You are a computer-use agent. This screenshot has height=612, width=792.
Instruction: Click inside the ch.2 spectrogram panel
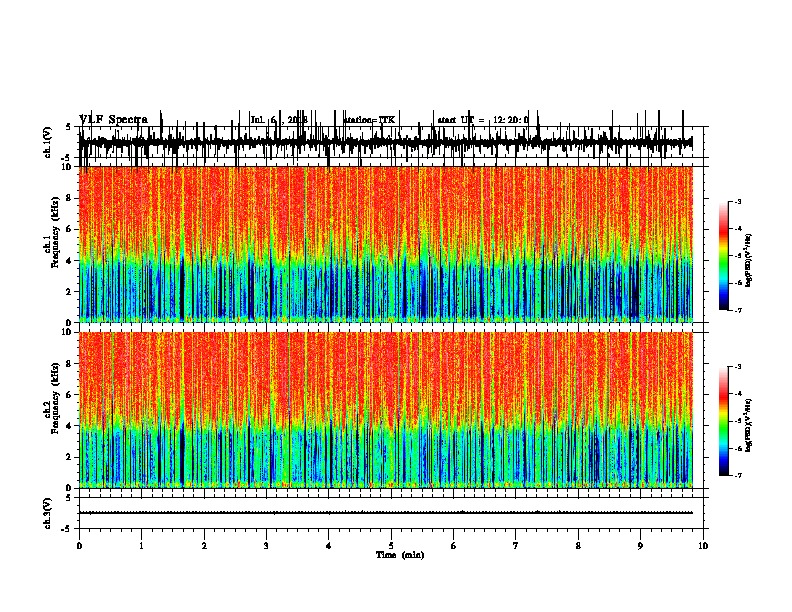(x=385, y=410)
